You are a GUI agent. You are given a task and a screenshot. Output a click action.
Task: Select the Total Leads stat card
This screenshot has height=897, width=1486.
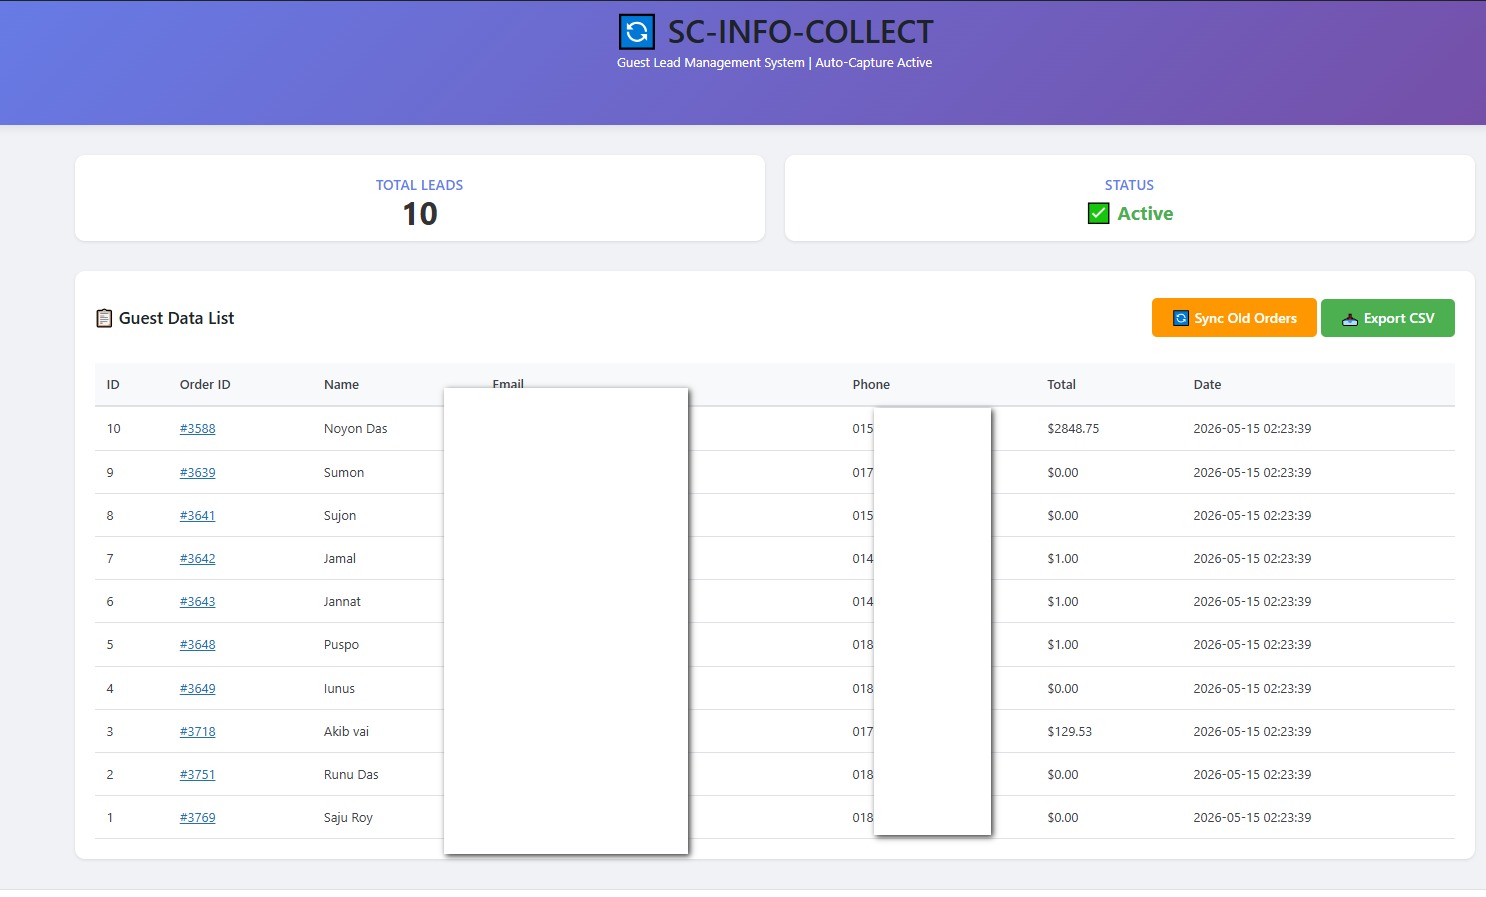(420, 198)
